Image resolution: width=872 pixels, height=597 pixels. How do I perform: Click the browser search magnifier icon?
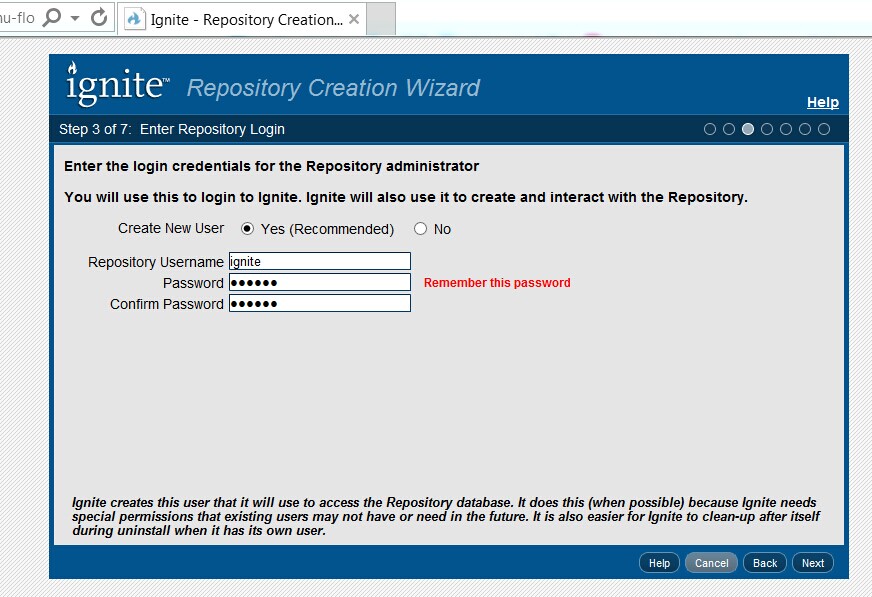point(52,17)
